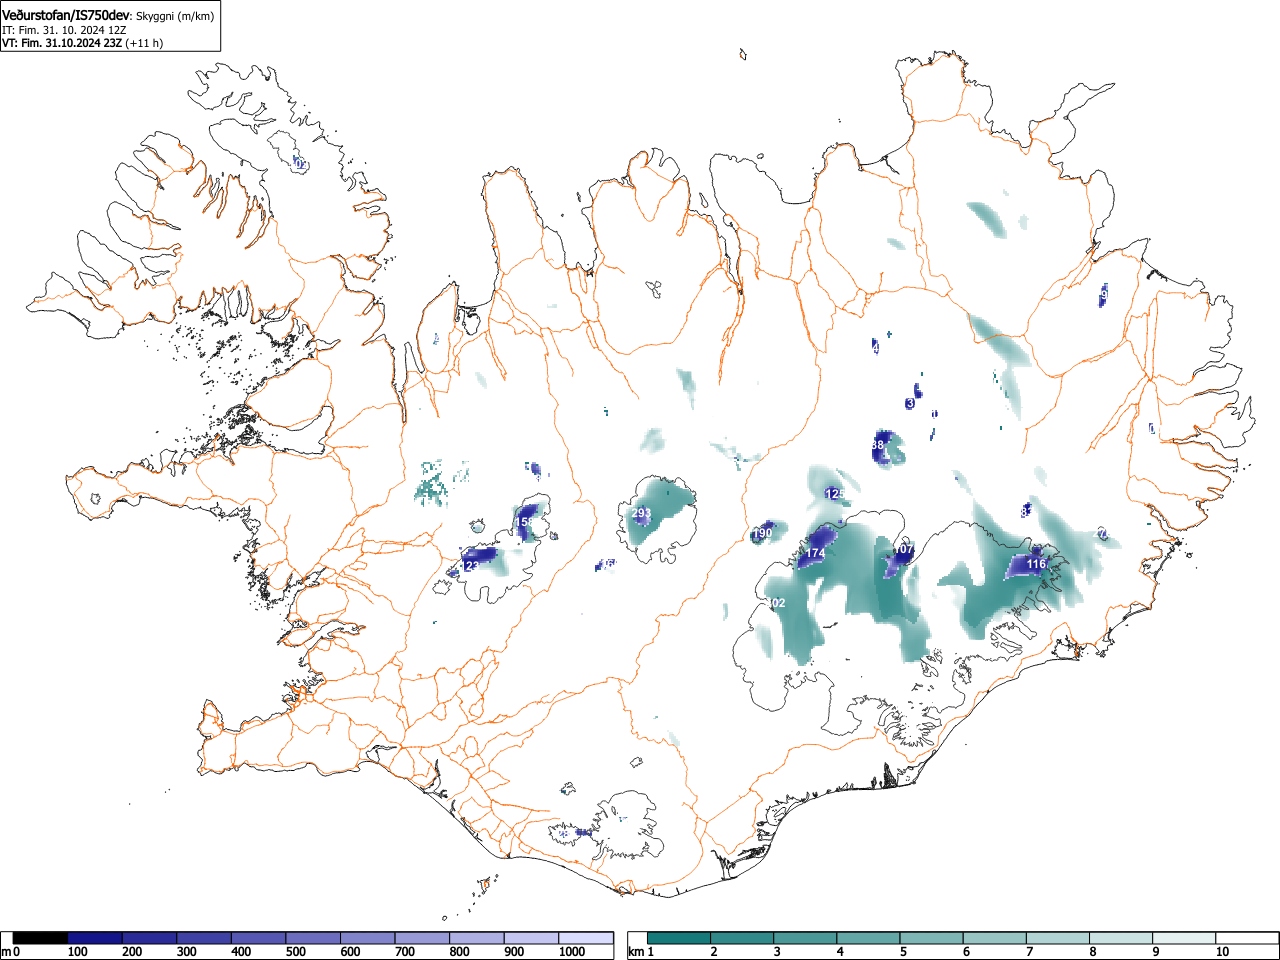Click the '500' tick label on the m scale
This screenshot has height=960, width=1280.
coord(295,952)
